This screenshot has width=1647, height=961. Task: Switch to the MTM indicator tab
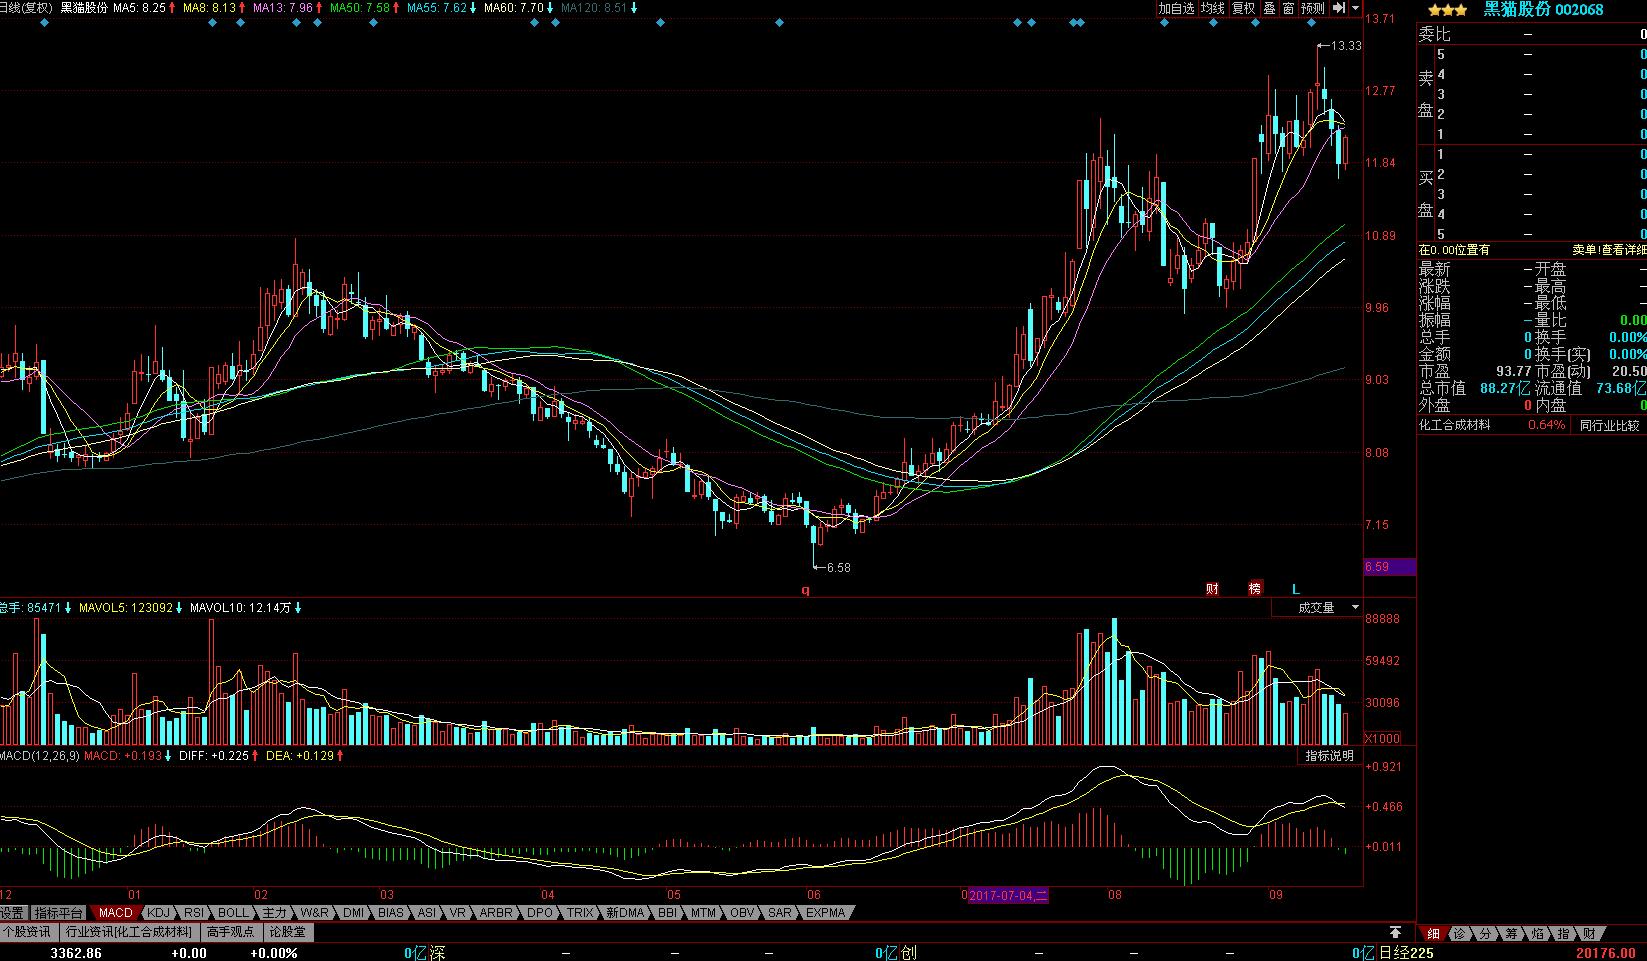[704, 913]
